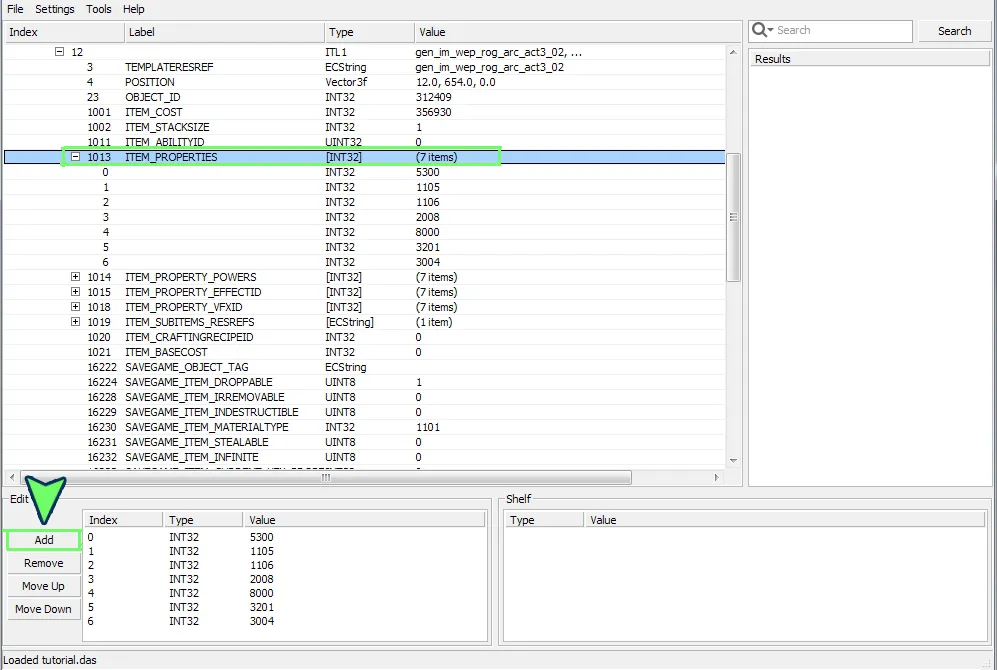This screenshot has width=997, height=670.
Task: Collapse the index 12 tree node
Action: point(59,52)
